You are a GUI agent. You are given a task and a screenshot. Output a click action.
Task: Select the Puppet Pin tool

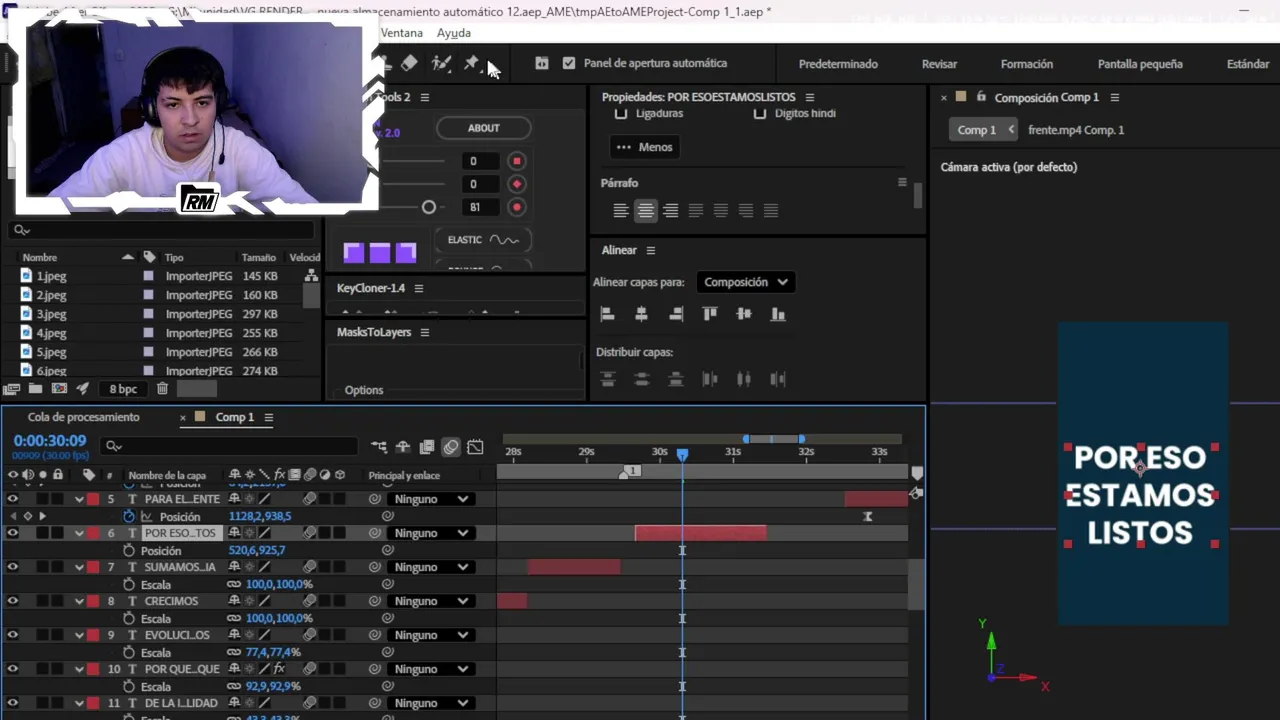[x=471, y=63]
